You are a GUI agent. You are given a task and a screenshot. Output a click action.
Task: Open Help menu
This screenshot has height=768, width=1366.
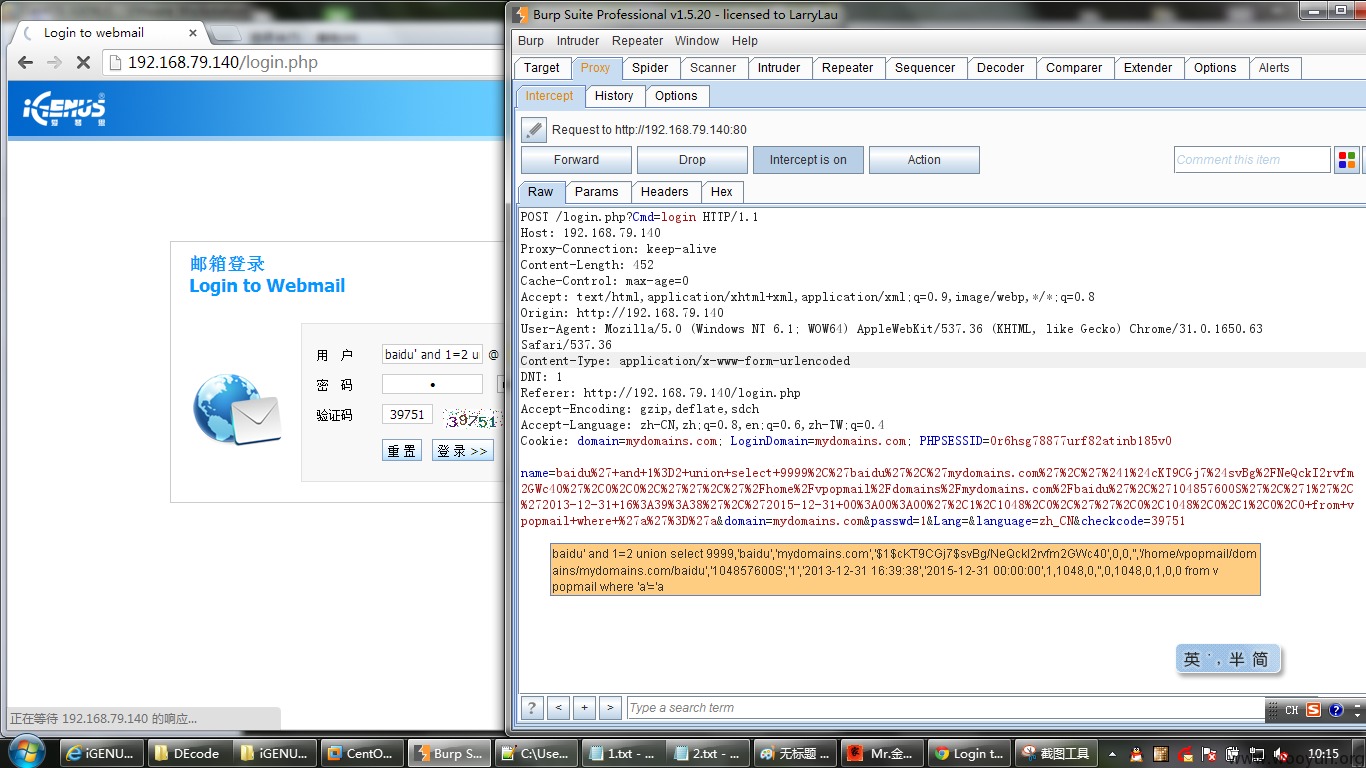[x=745, y=41]
